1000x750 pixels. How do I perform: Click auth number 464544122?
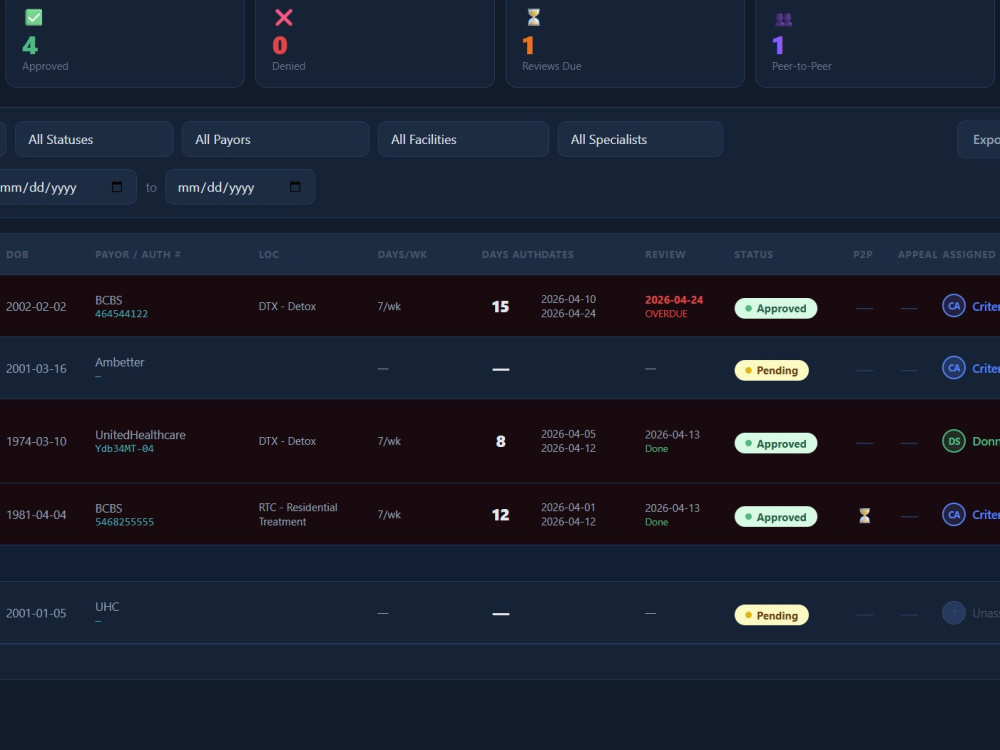pyautogui.click(x=121, y=314)
